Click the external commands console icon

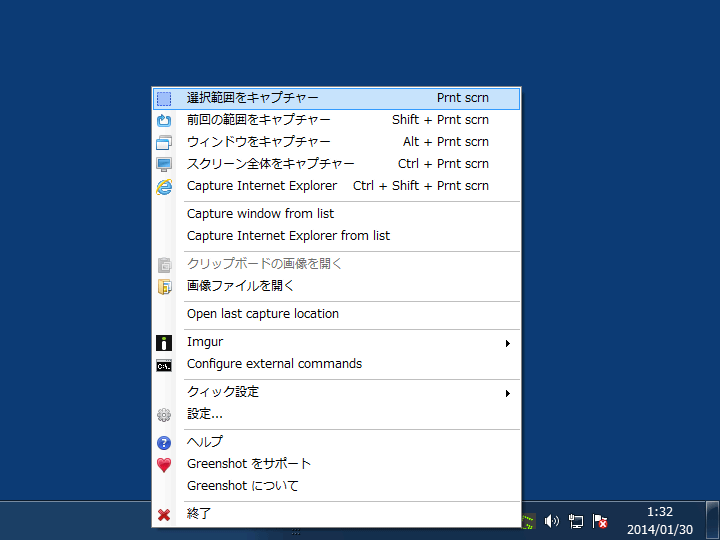(x=165, y=365)
